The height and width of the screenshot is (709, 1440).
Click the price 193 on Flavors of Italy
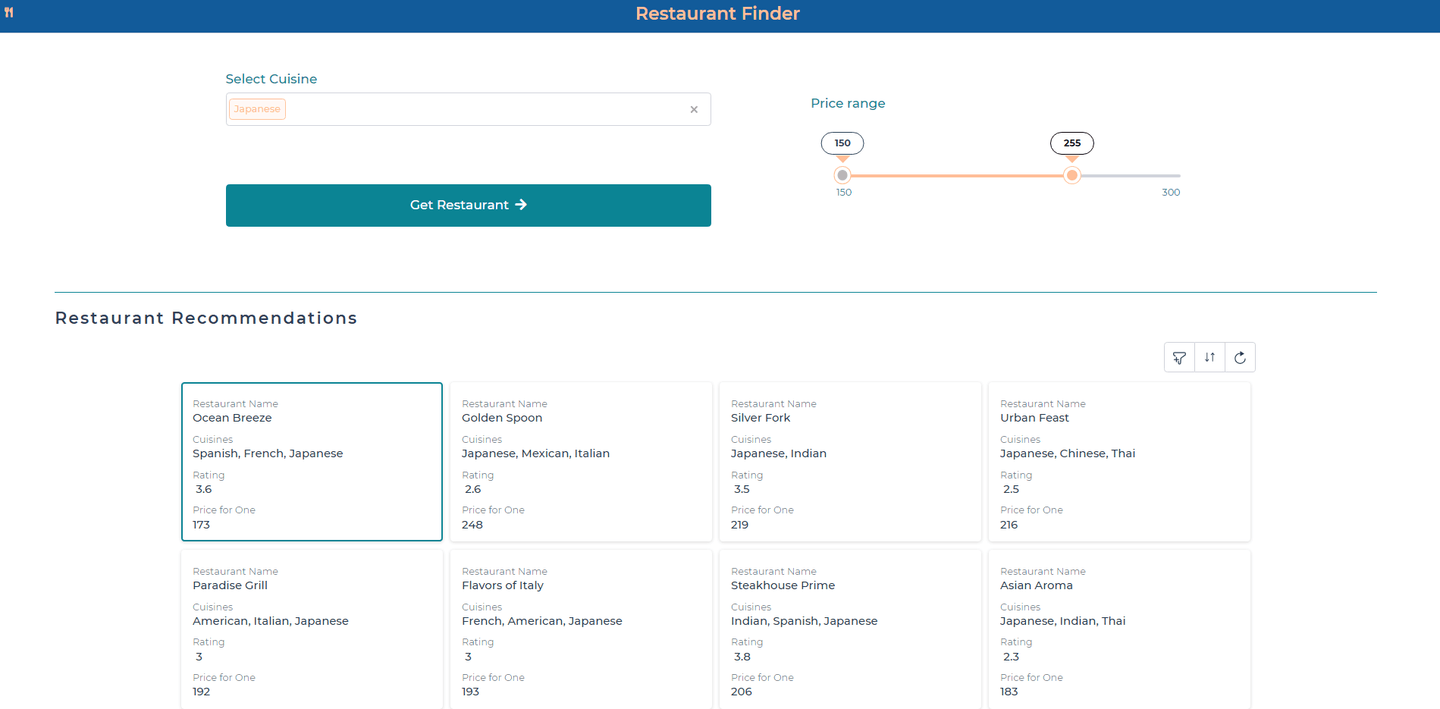click(471, 692)
